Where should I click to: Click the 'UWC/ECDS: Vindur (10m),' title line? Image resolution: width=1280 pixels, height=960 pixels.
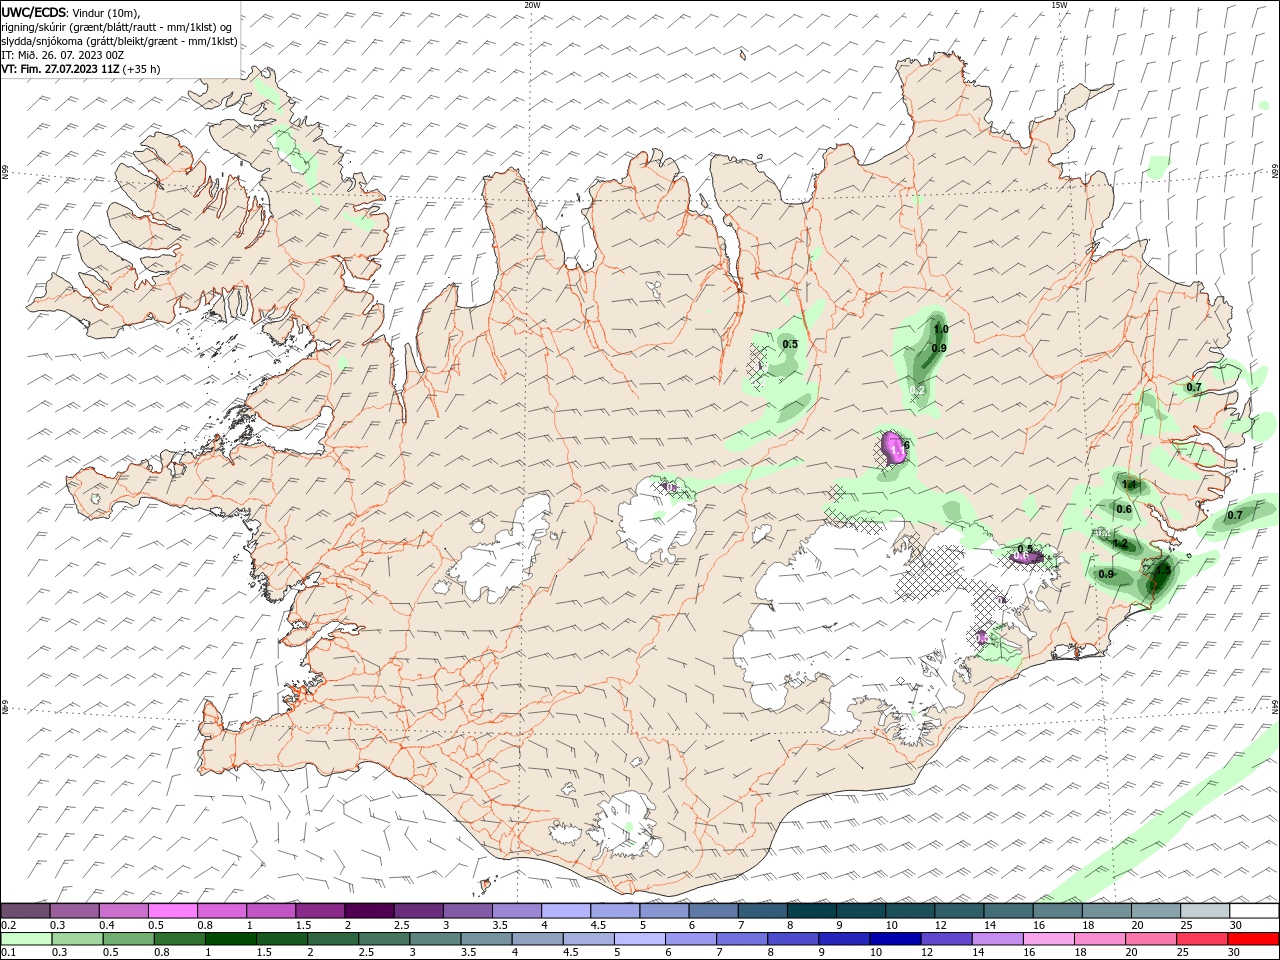coord(72,12)
